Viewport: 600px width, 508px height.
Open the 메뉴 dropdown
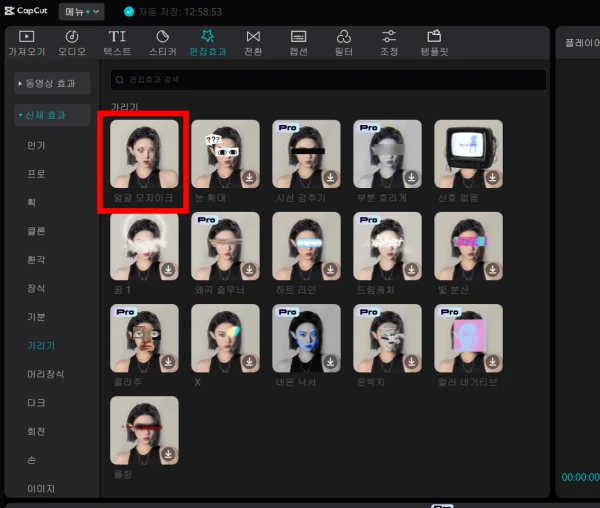click(x=82, y=12)
